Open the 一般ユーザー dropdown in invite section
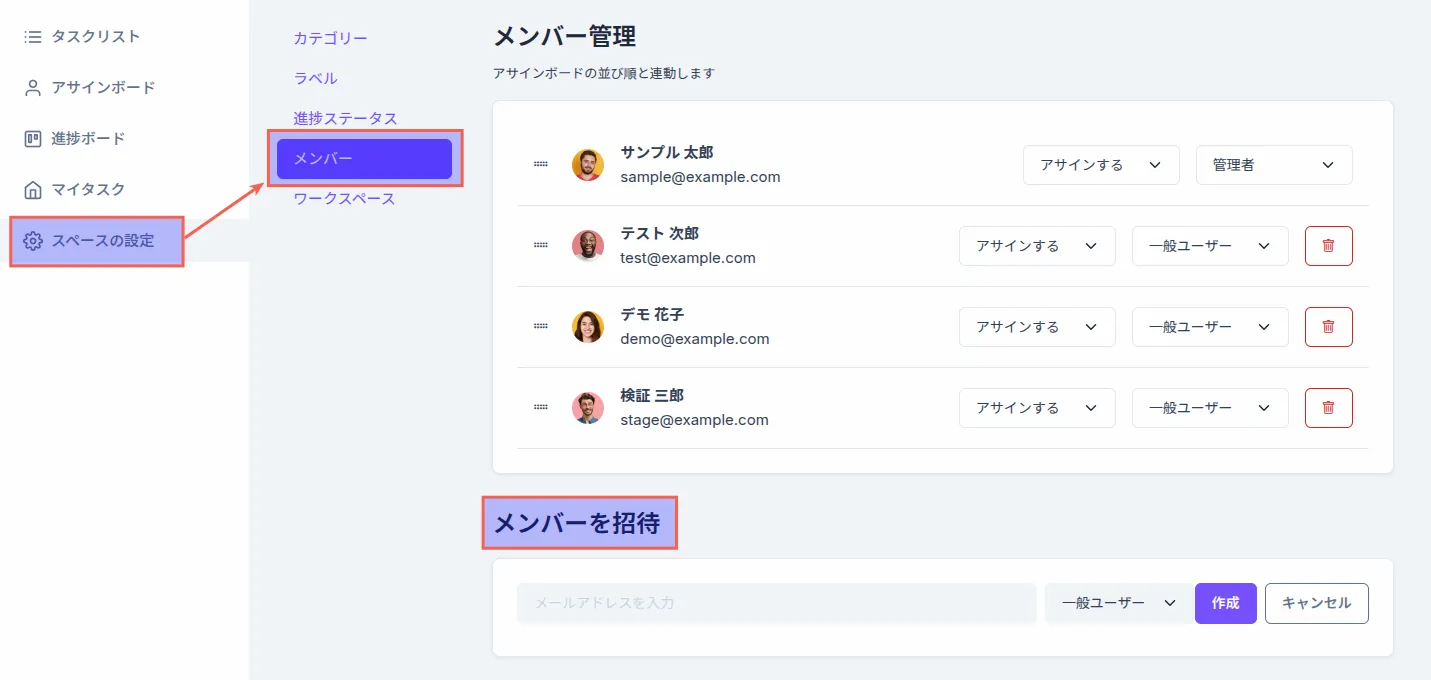The height and width of the screenshot is (680, 1431). click(1117, 603)
